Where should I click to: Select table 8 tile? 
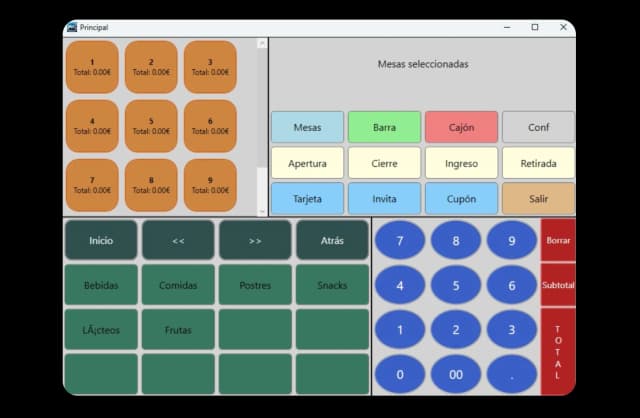point(151,185)
